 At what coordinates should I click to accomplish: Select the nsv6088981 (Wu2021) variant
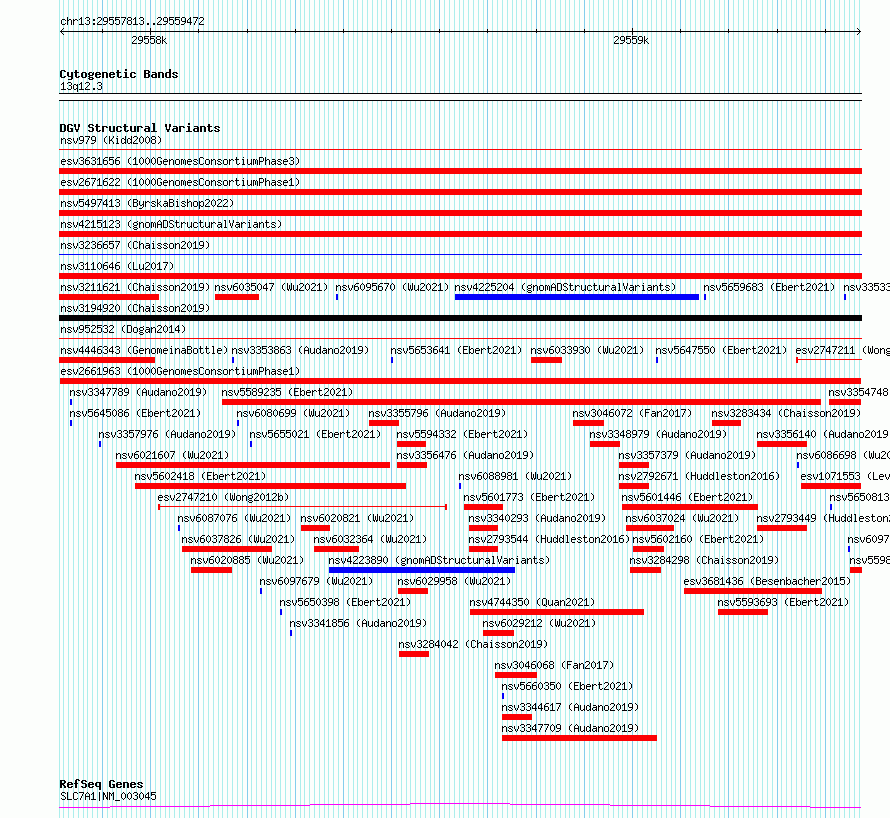point(515,476)
